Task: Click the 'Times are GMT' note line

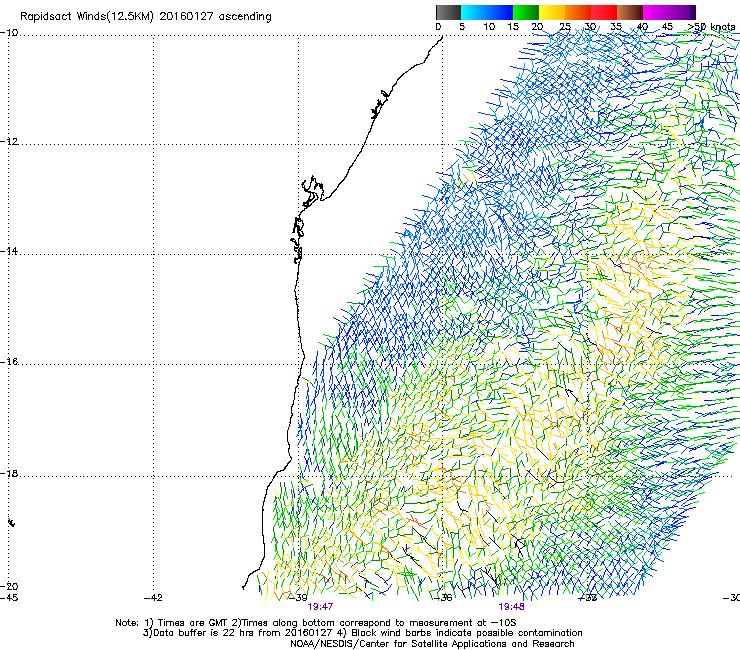Action: 316,623
